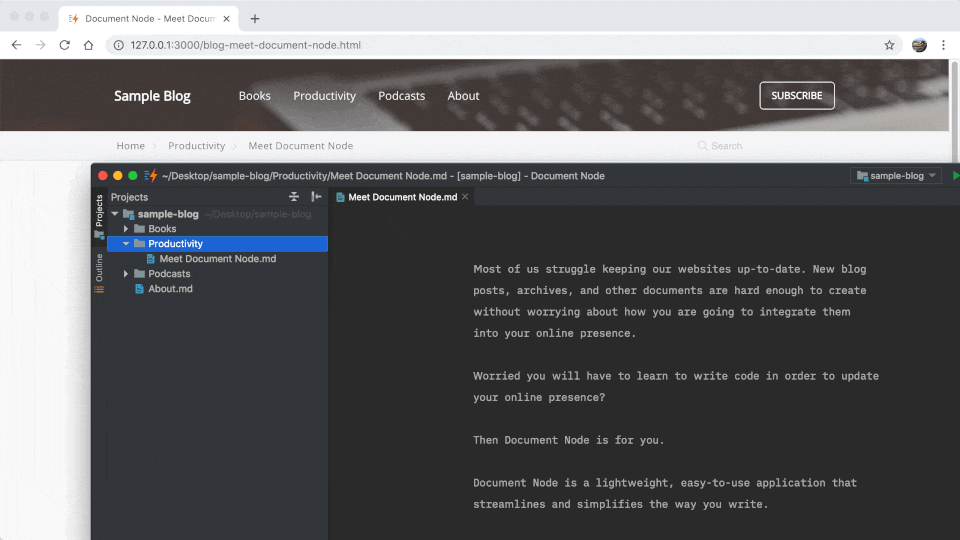The width and height of the screenshot is (960, 540).
Task: View site information icon in address bar
Action: [x=119, y=45]
